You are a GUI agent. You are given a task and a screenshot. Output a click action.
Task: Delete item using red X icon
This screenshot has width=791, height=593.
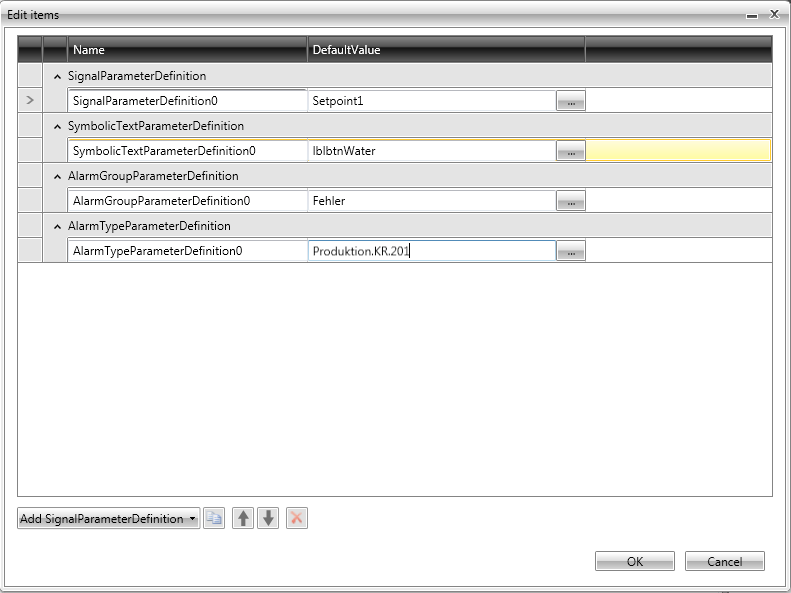[x=296, y=518]
